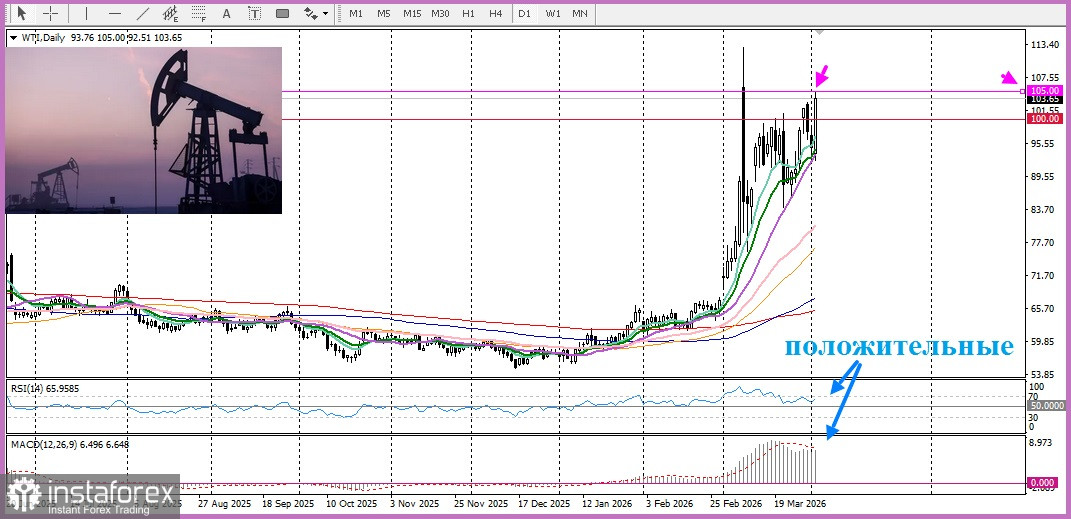Open the arrows objects dropdown
The image size is (1071, 519).
point(316,14)
